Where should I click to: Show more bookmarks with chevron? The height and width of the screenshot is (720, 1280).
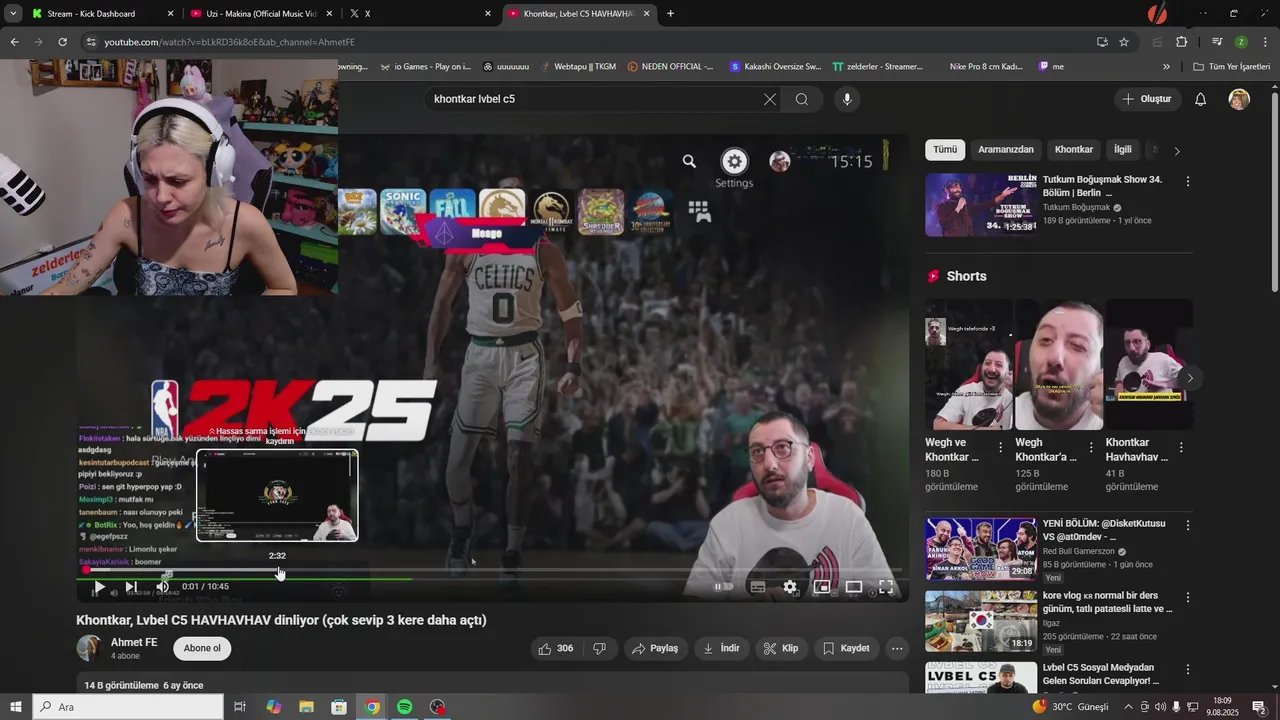tap(1166, 67)
